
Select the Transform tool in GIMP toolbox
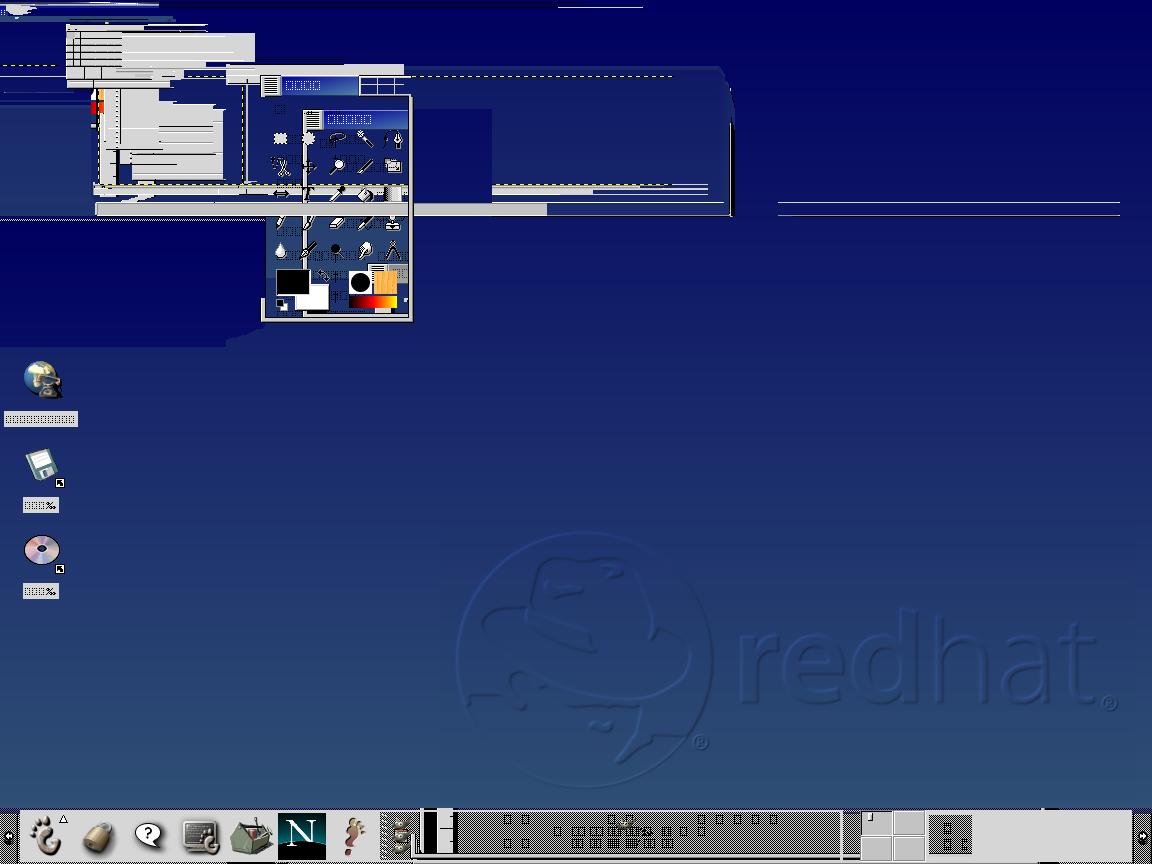coord(393,165)
